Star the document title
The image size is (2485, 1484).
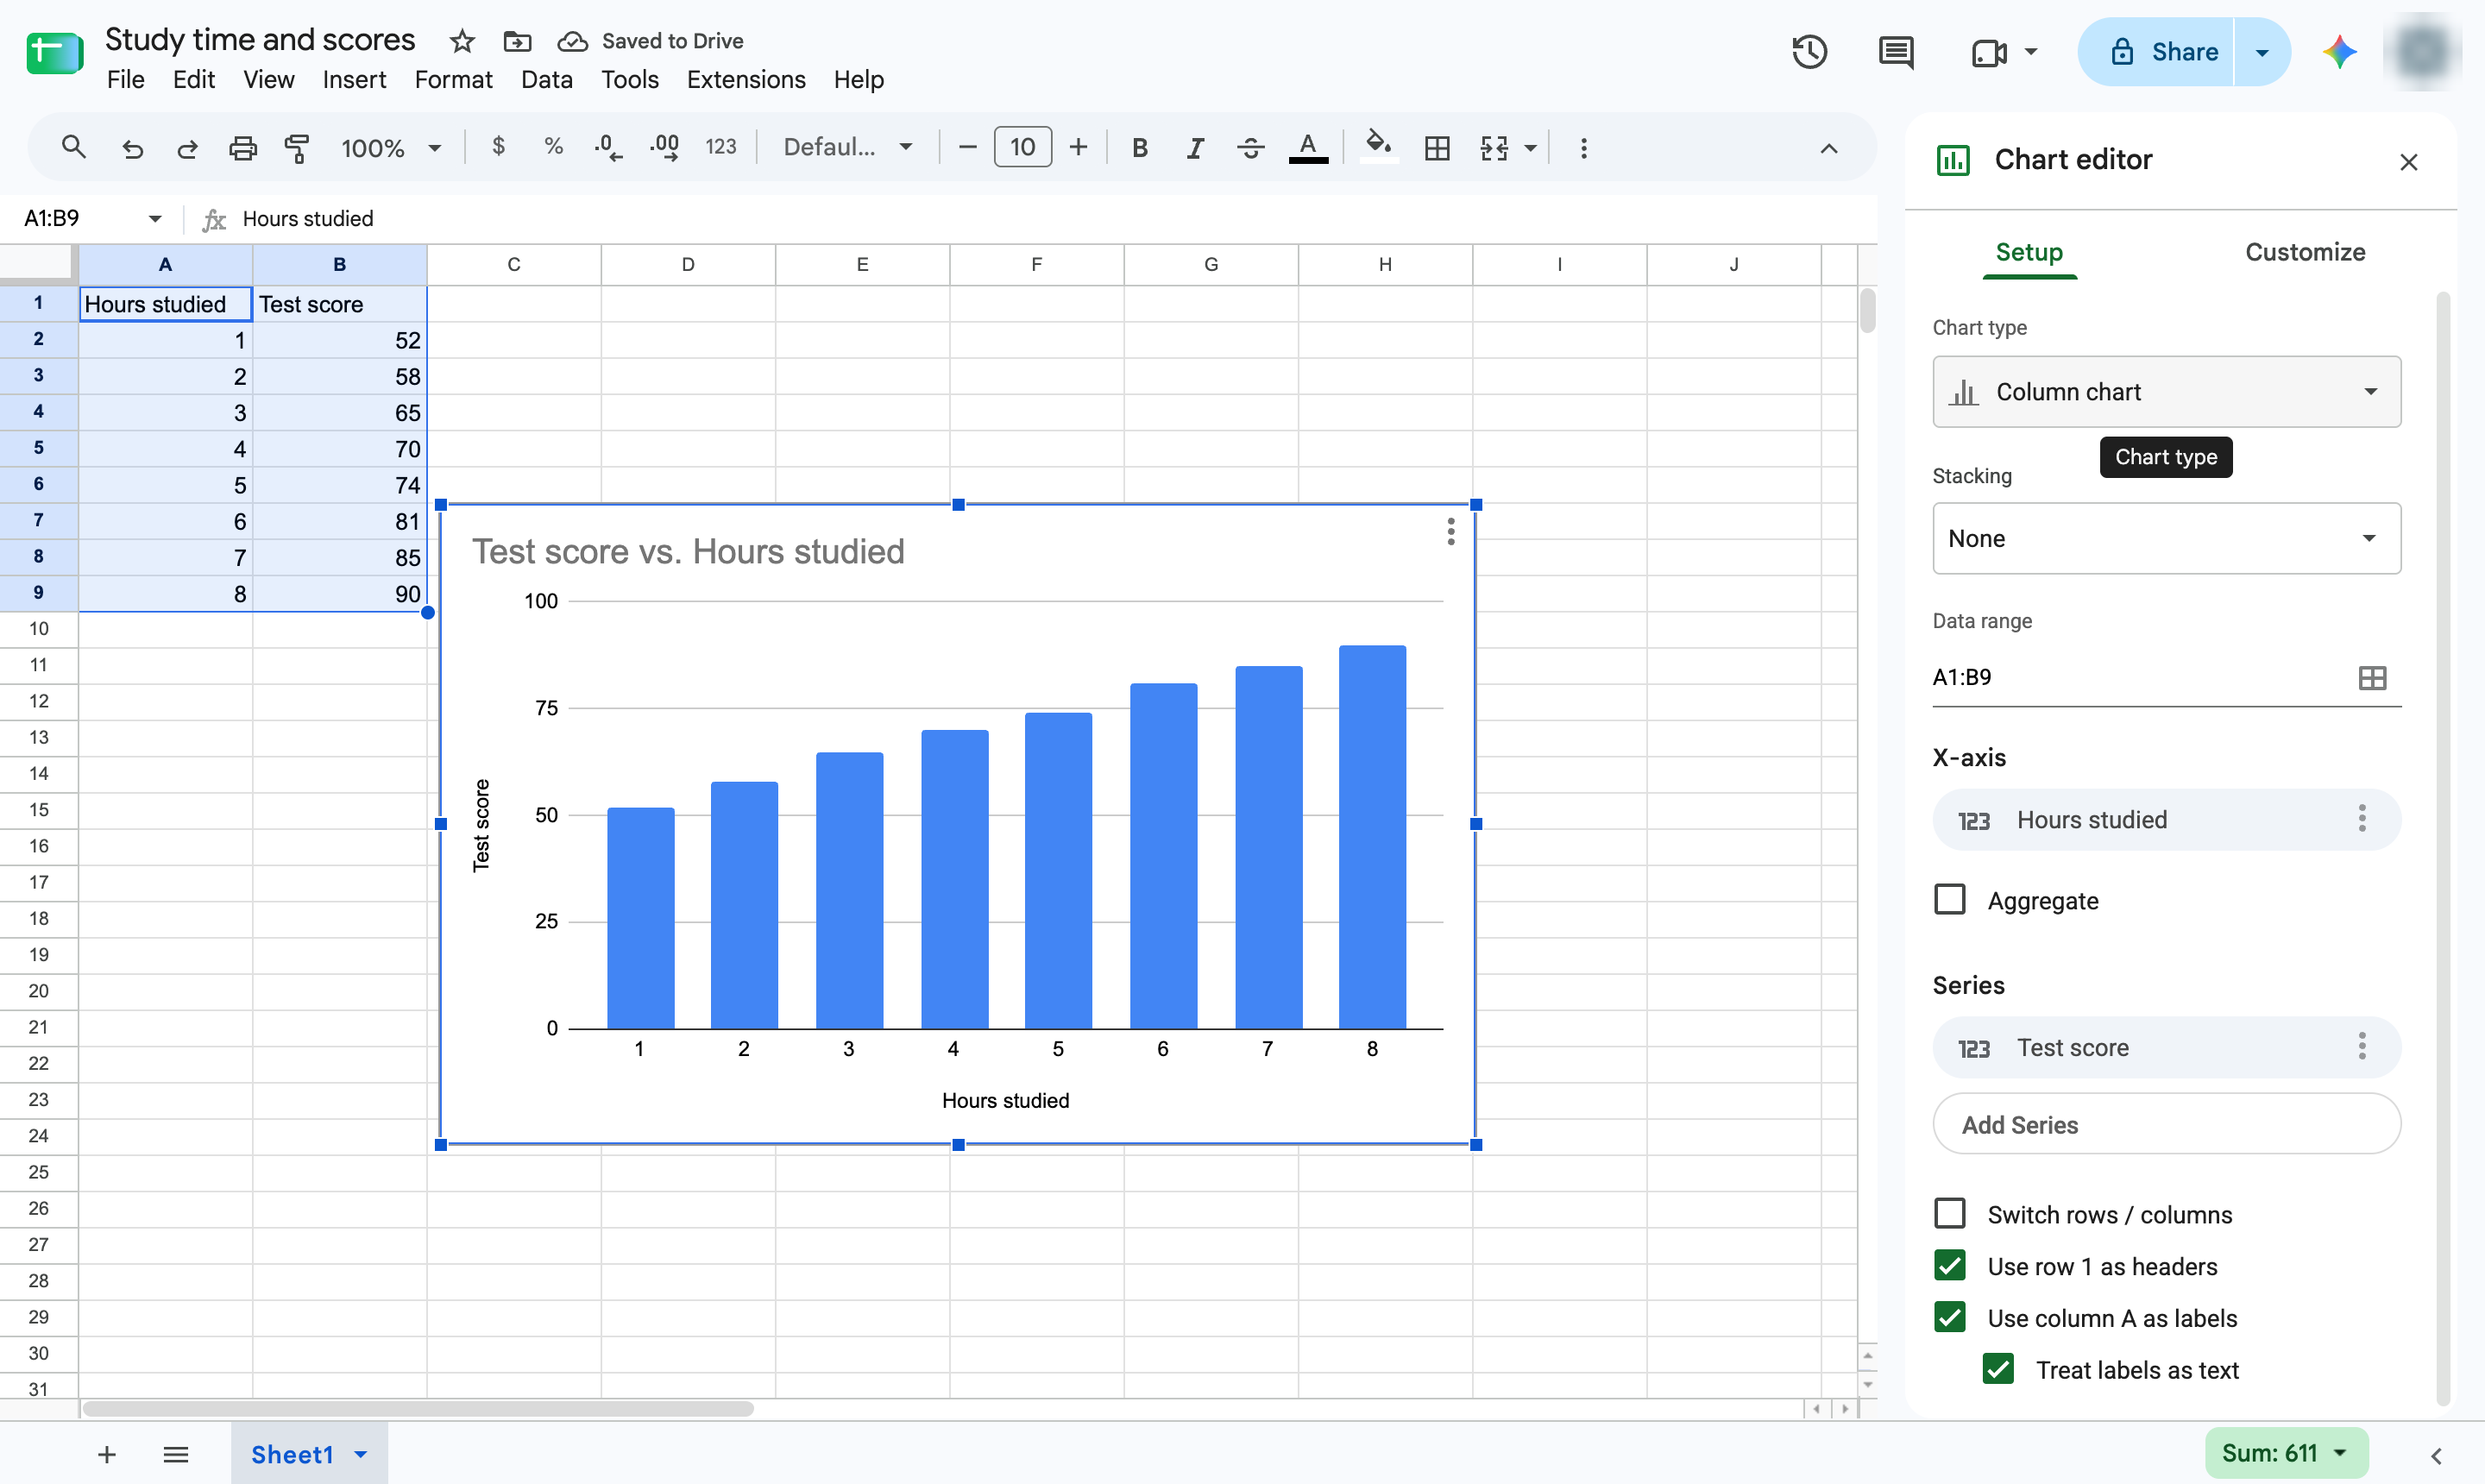pos(461,41)
